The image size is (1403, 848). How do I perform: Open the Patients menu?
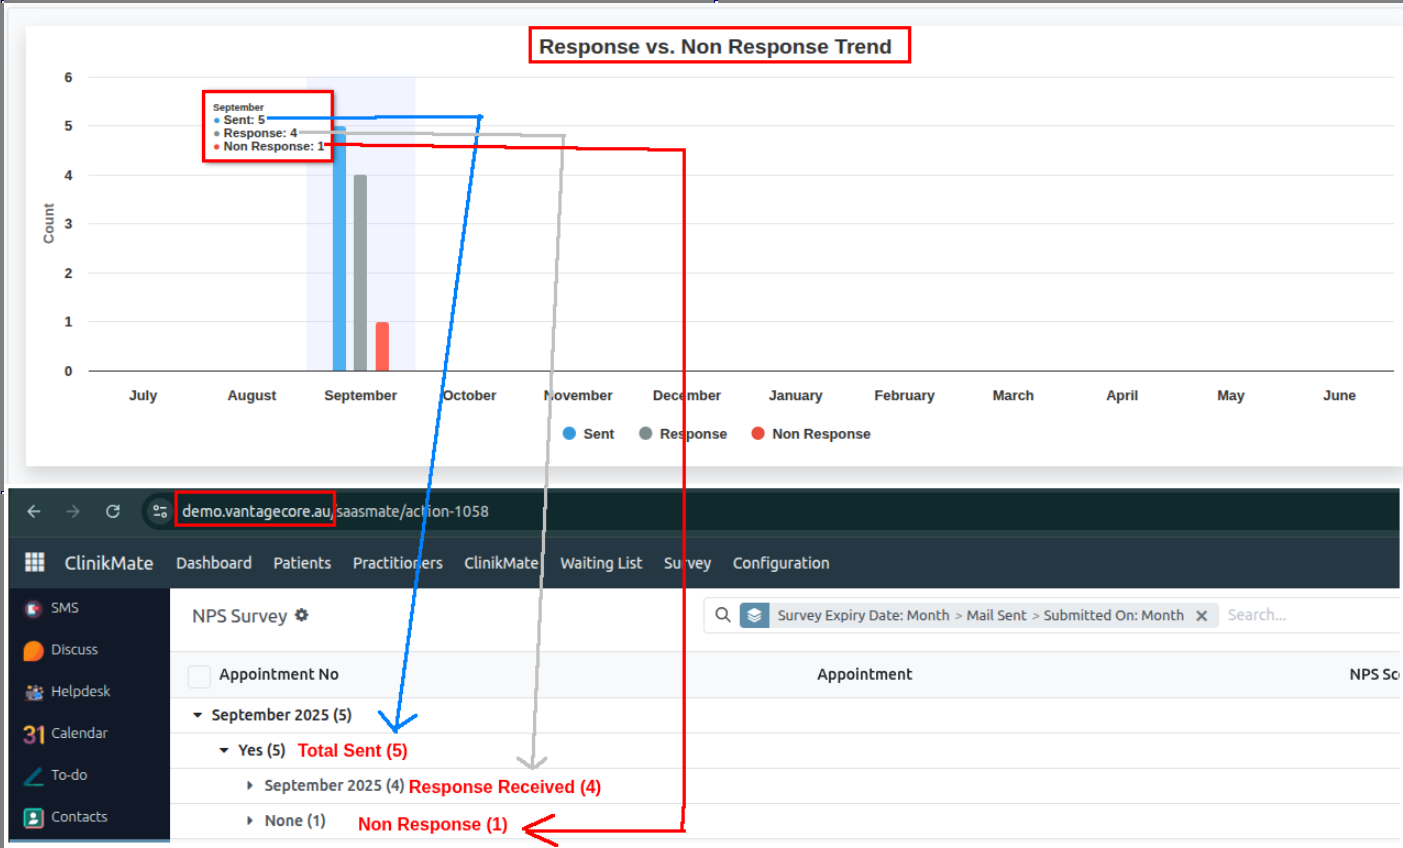[x=302, y=563]
